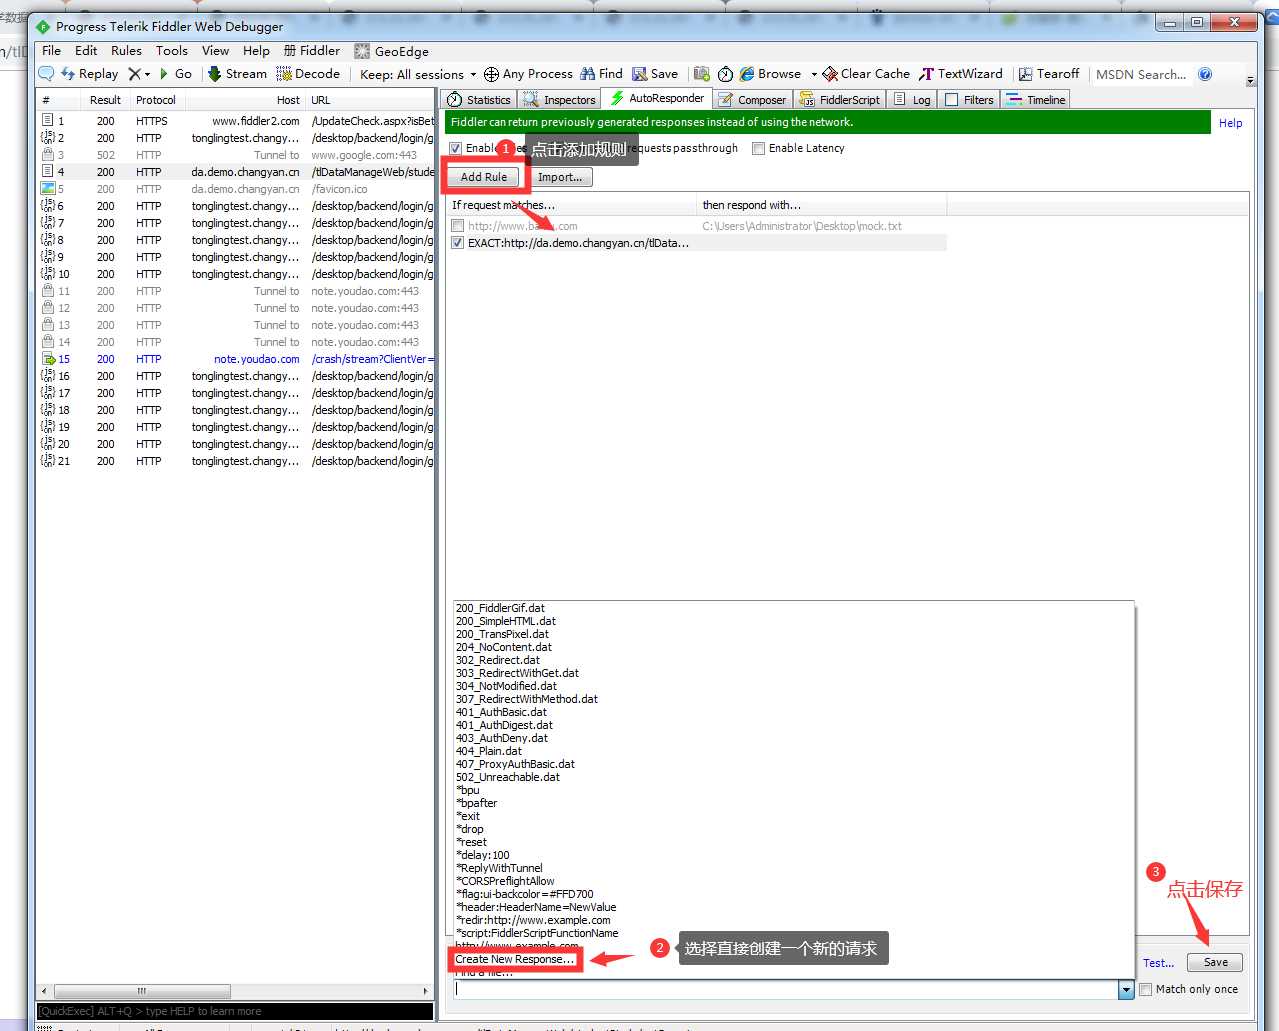1279x1031 pixels.
Task: Toggle the Stream mode icon
Action: tap(214, 74)
